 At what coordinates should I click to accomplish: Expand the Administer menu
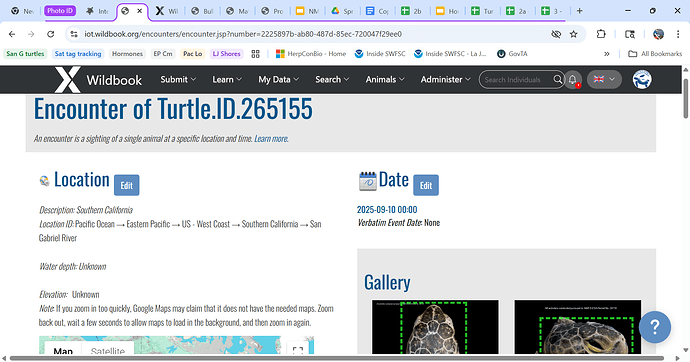(445, 80)
